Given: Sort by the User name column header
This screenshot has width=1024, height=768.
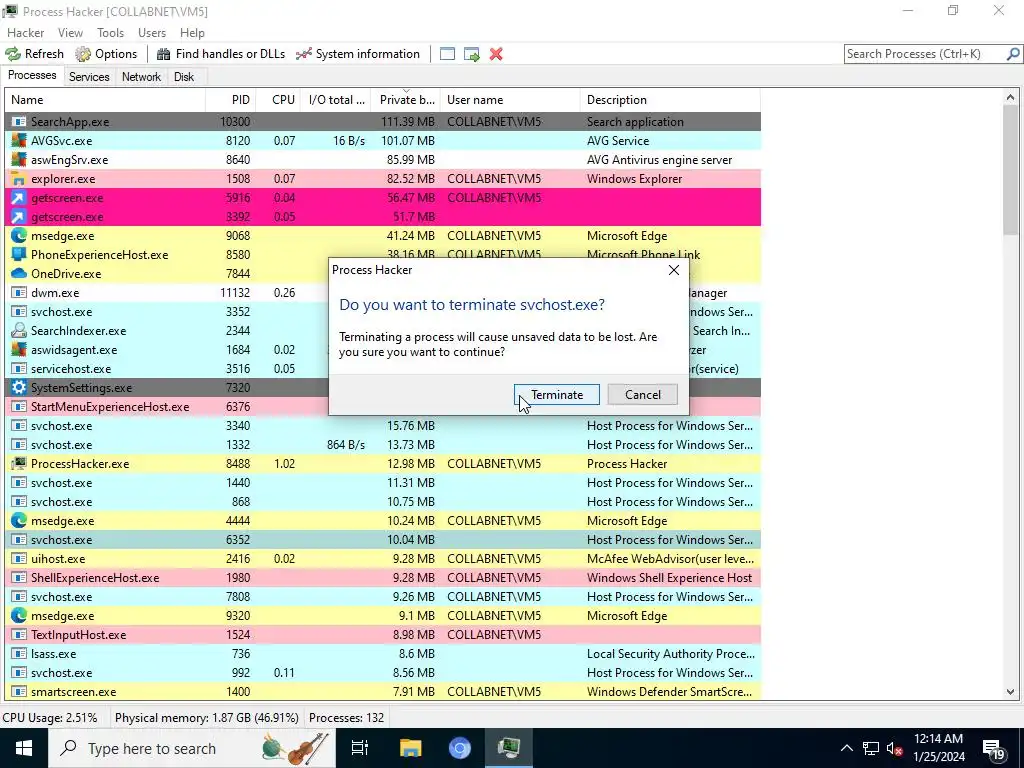Looking at the screenshot, I should (510, 100).
